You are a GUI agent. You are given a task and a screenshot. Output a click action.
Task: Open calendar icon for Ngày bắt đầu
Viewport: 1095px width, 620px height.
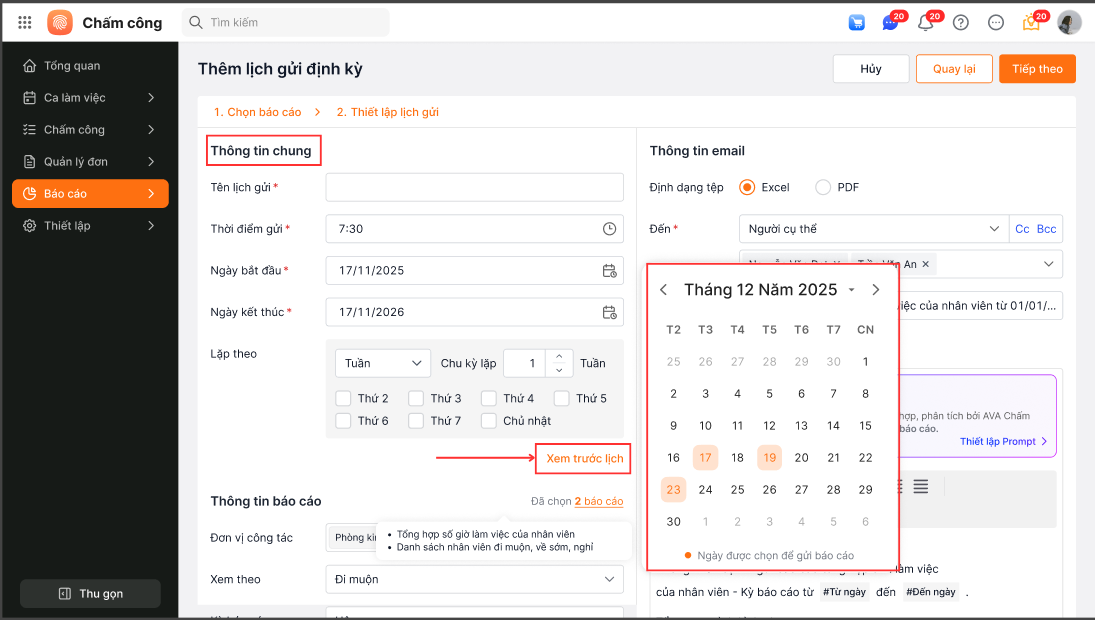[x=609, y=271]
